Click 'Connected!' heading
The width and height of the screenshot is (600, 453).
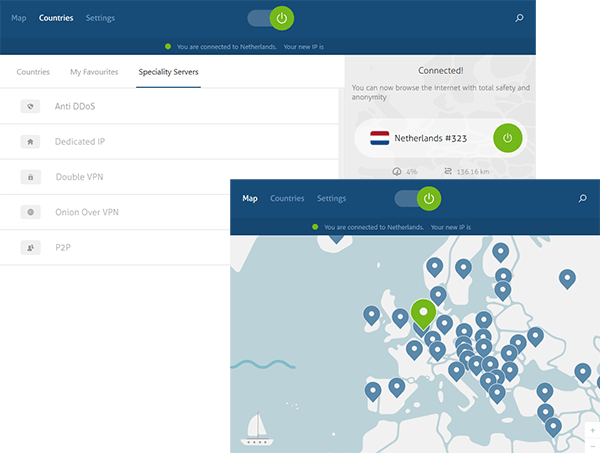click(441, 70)
